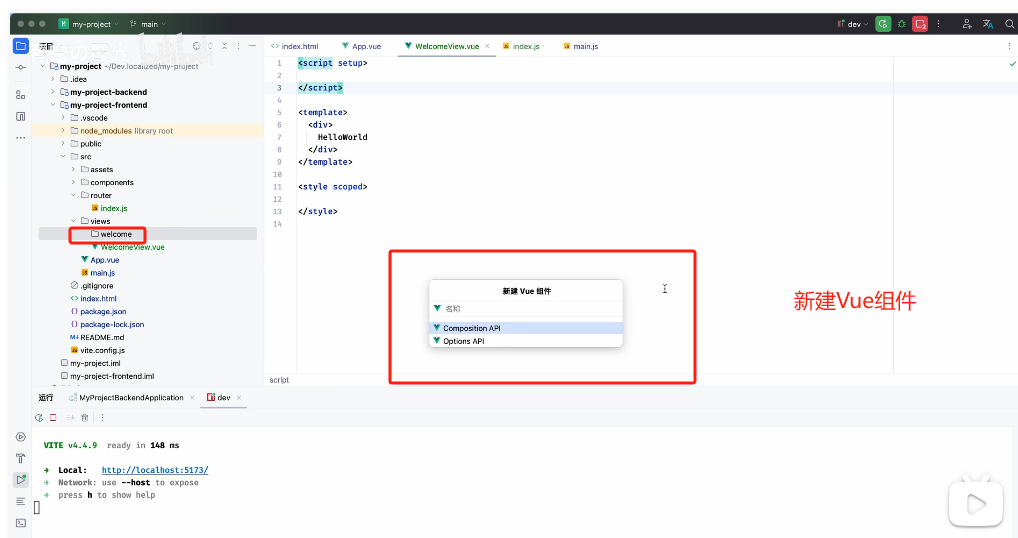Debug the dev configuration with the bug icon

[x=902, y=24]
